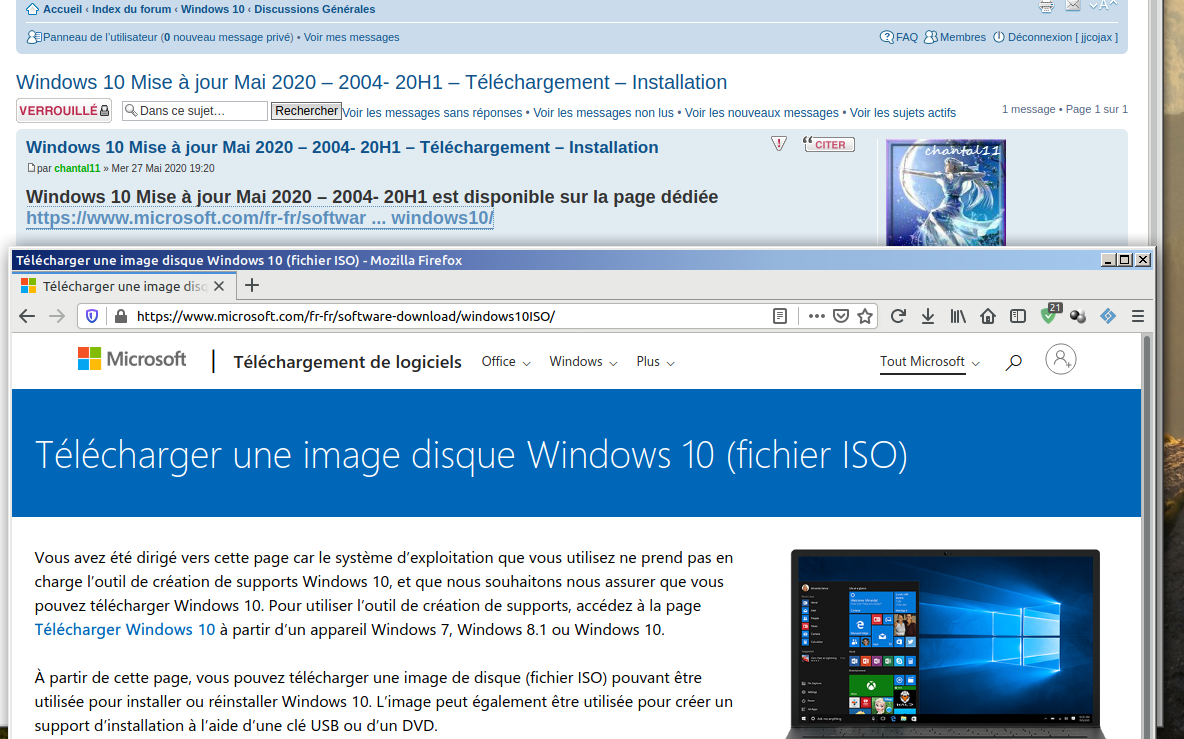Expand Plus dropdown on Microsoft page
Screen dimensions: 1184x739
[655, 362]
